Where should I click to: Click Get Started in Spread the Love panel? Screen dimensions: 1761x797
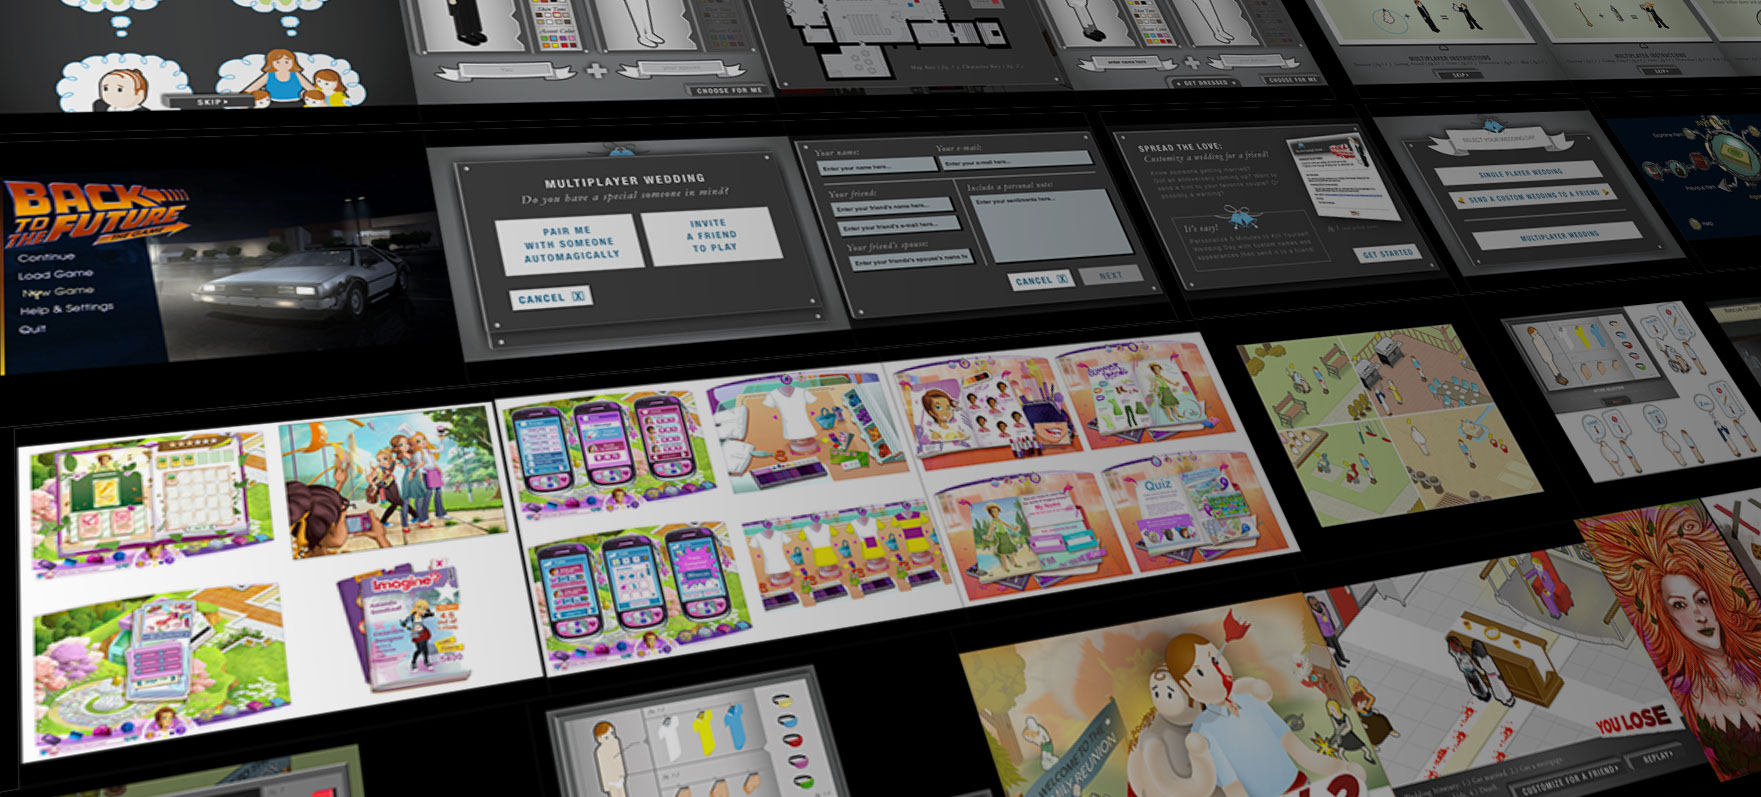click(x=1387, y=254)
